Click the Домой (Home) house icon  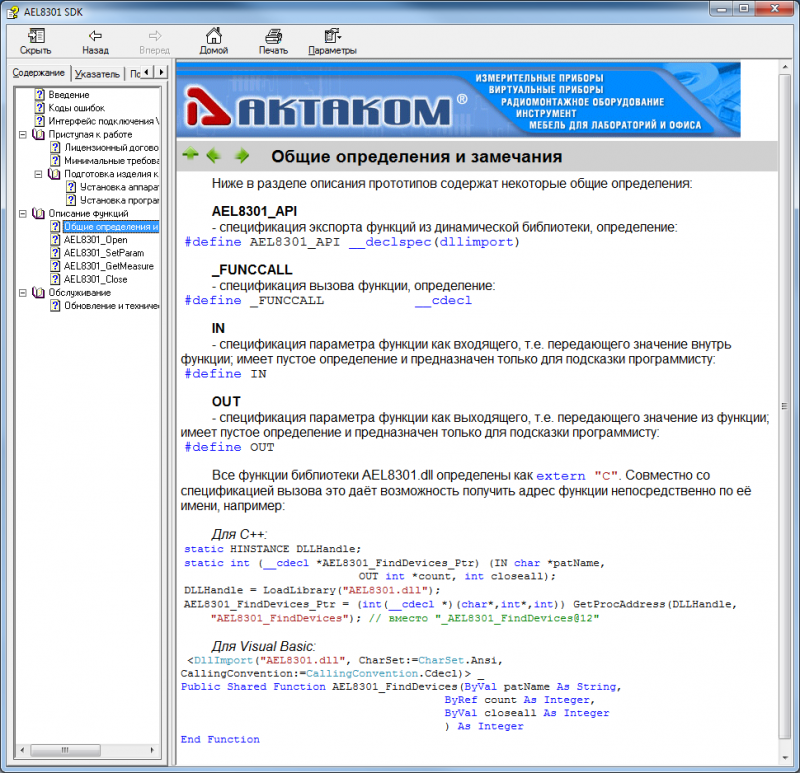point(213,36)
